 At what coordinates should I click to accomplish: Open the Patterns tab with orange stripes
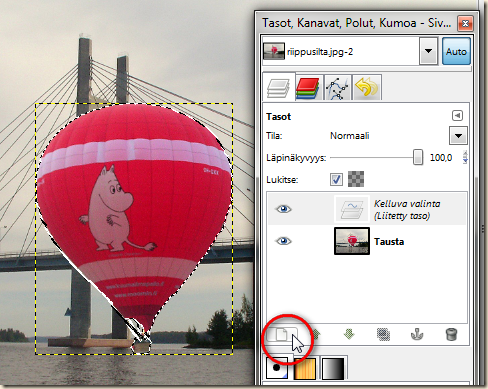(305, 368)
